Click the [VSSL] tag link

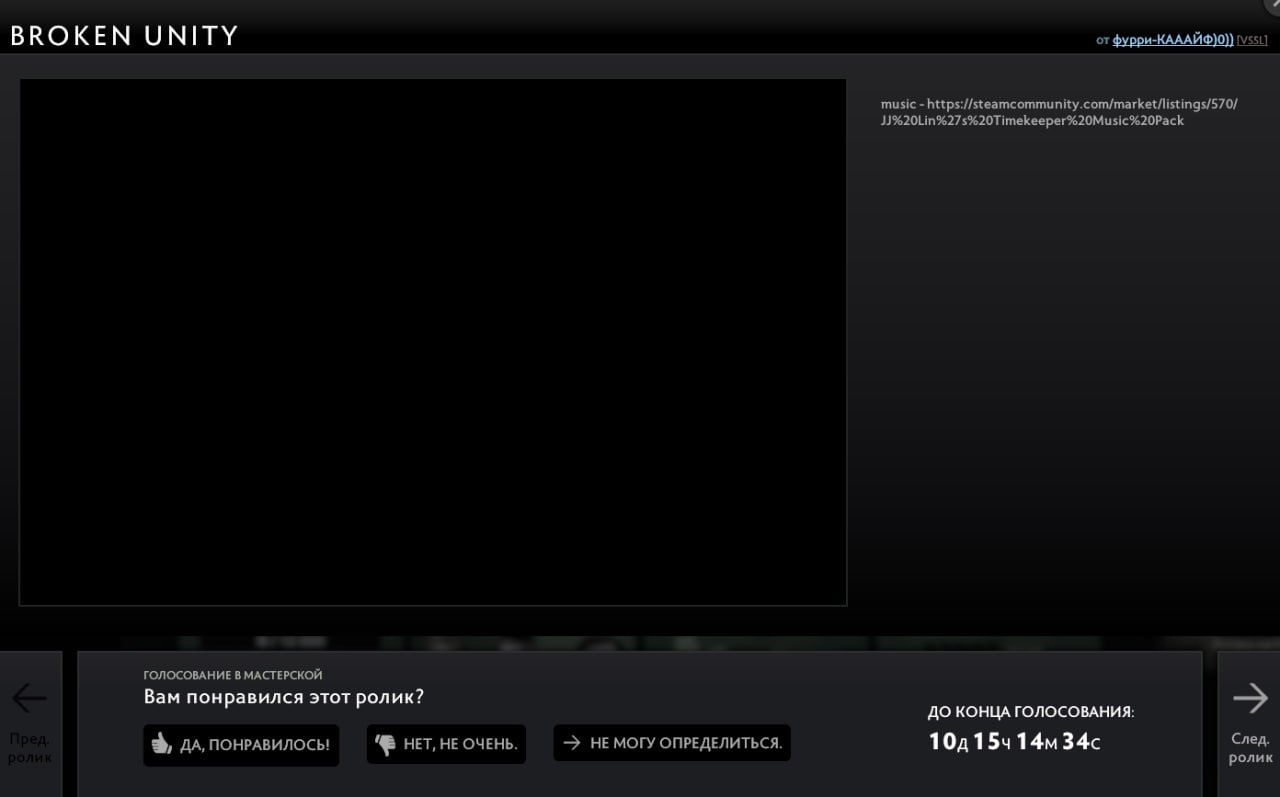click(1252, 40)
